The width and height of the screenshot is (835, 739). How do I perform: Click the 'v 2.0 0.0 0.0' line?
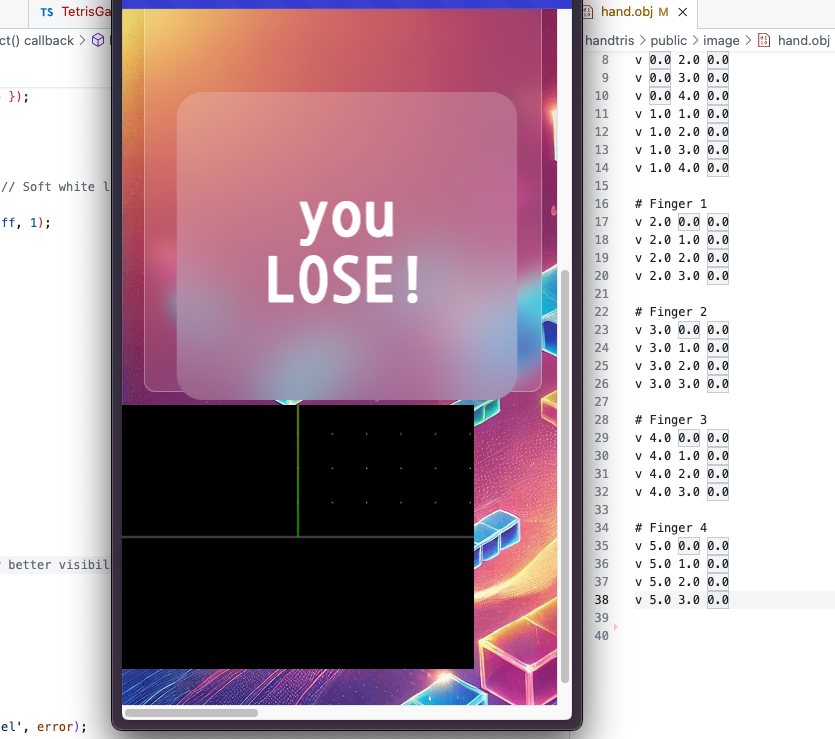click(x=682, y=222)
